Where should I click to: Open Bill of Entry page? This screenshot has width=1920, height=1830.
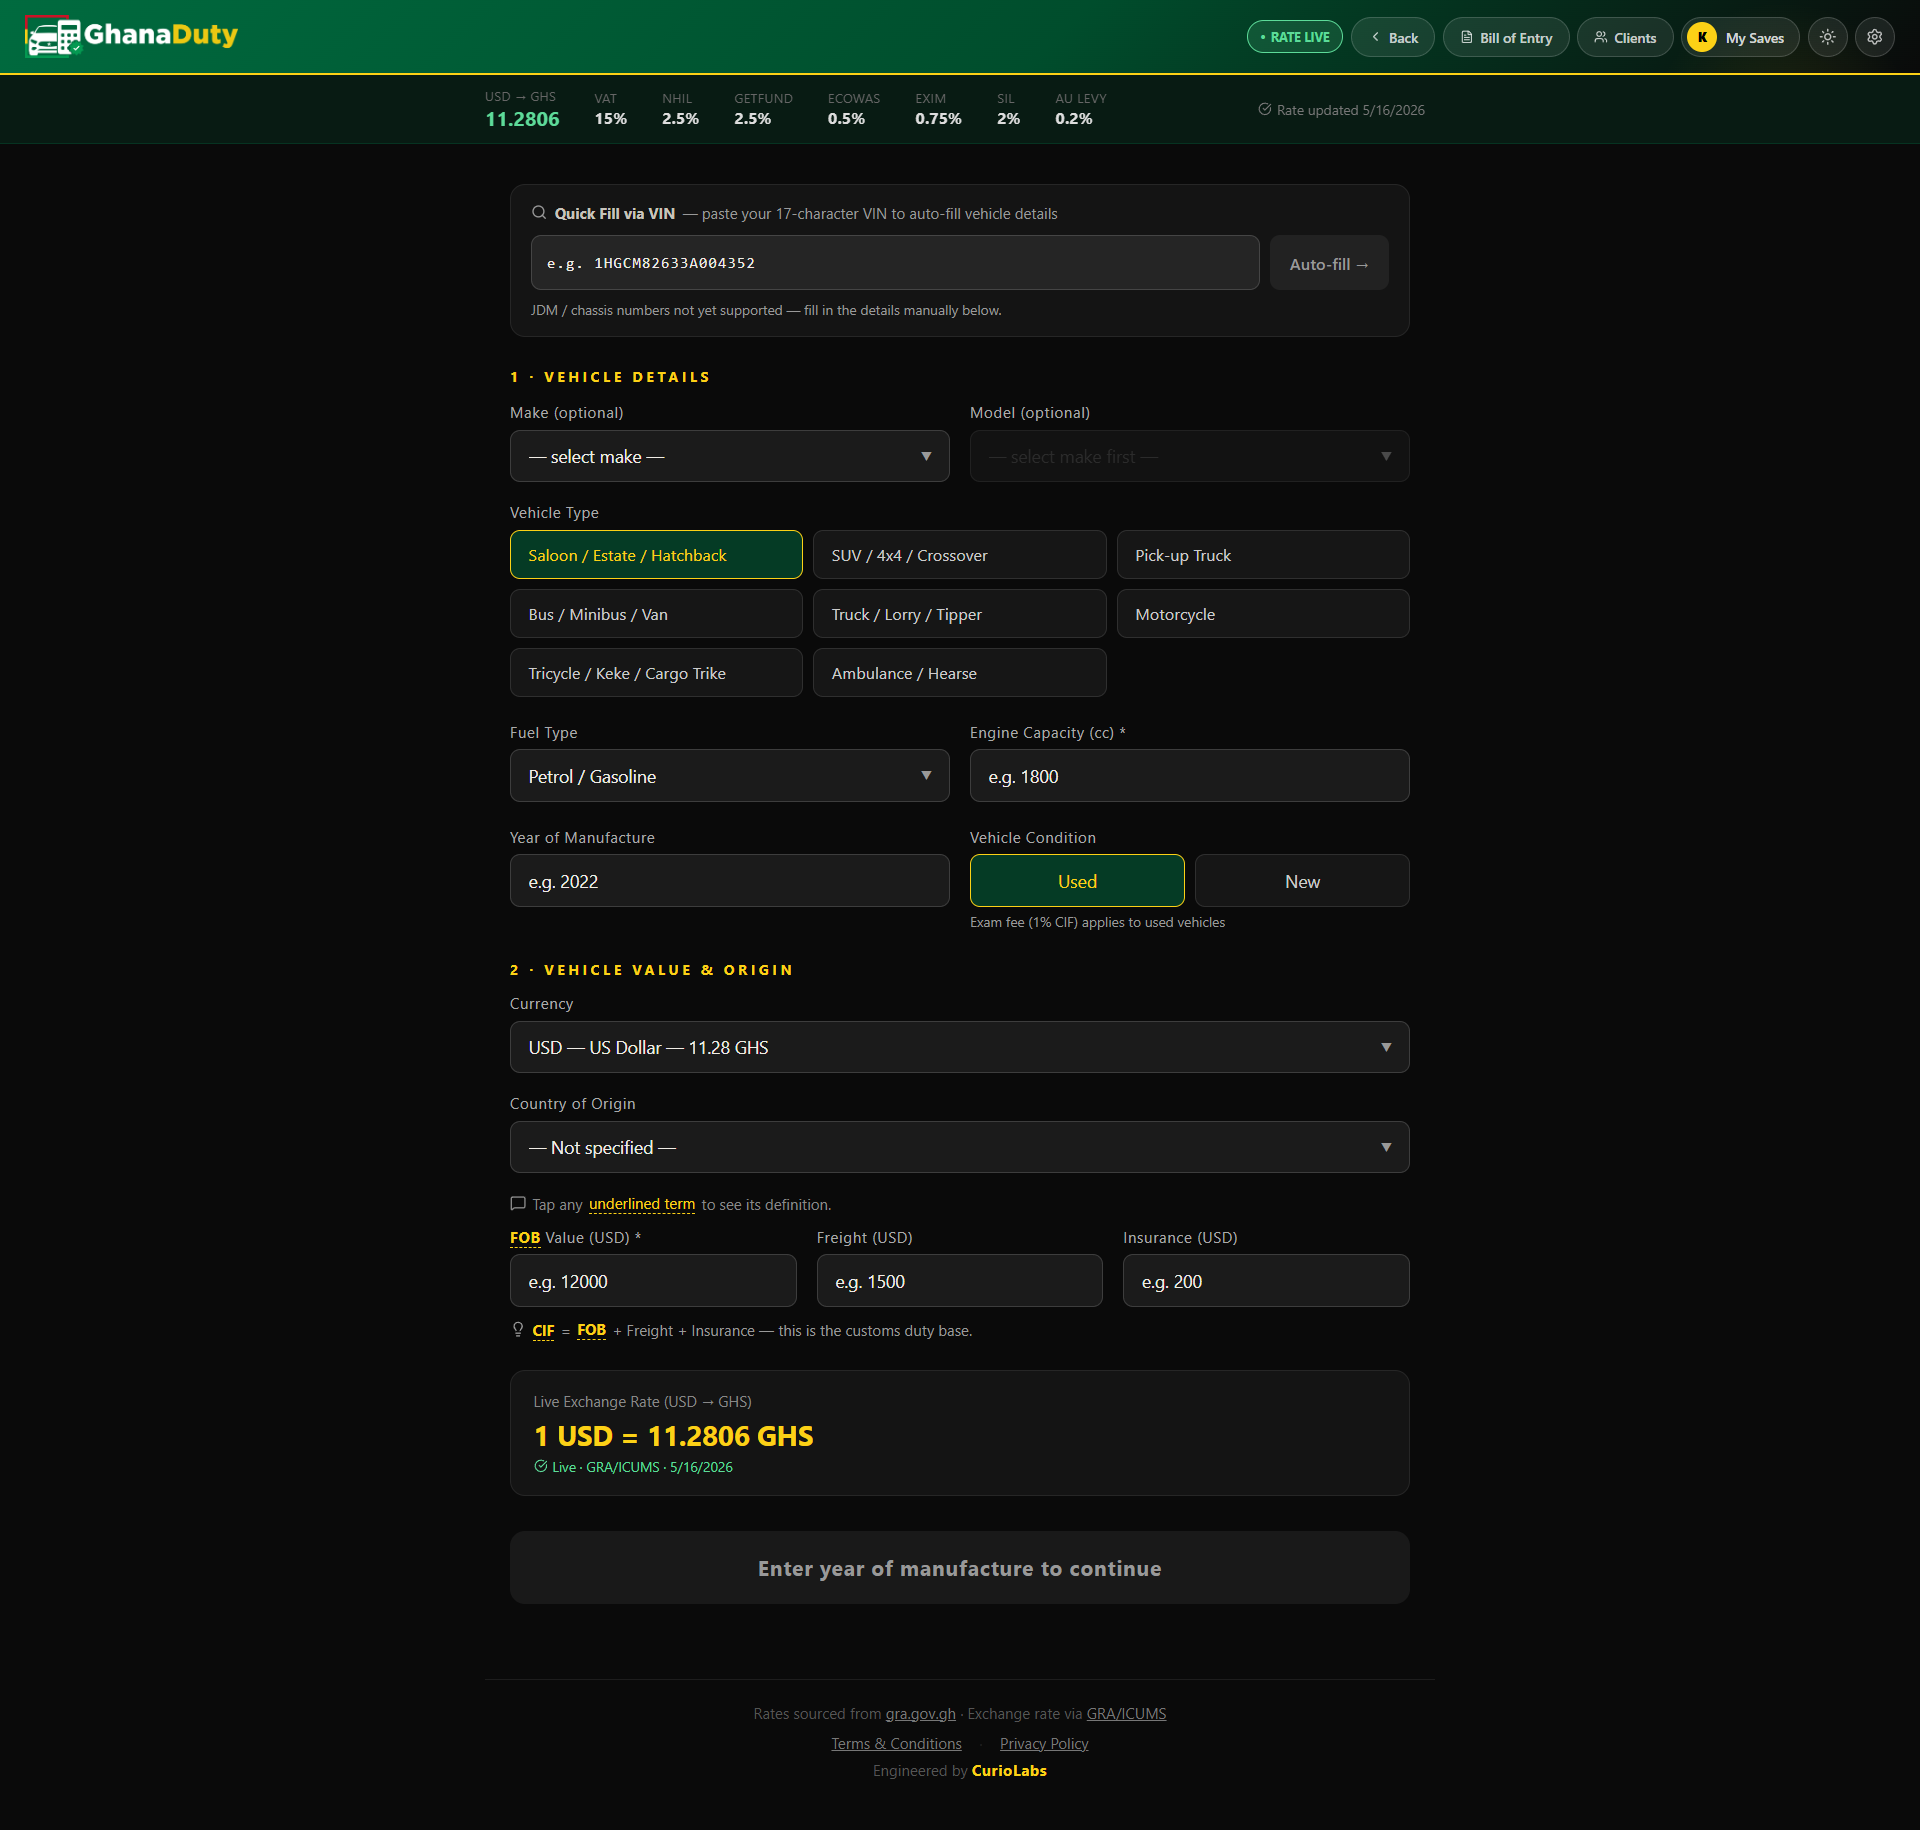pos(1506,37)
